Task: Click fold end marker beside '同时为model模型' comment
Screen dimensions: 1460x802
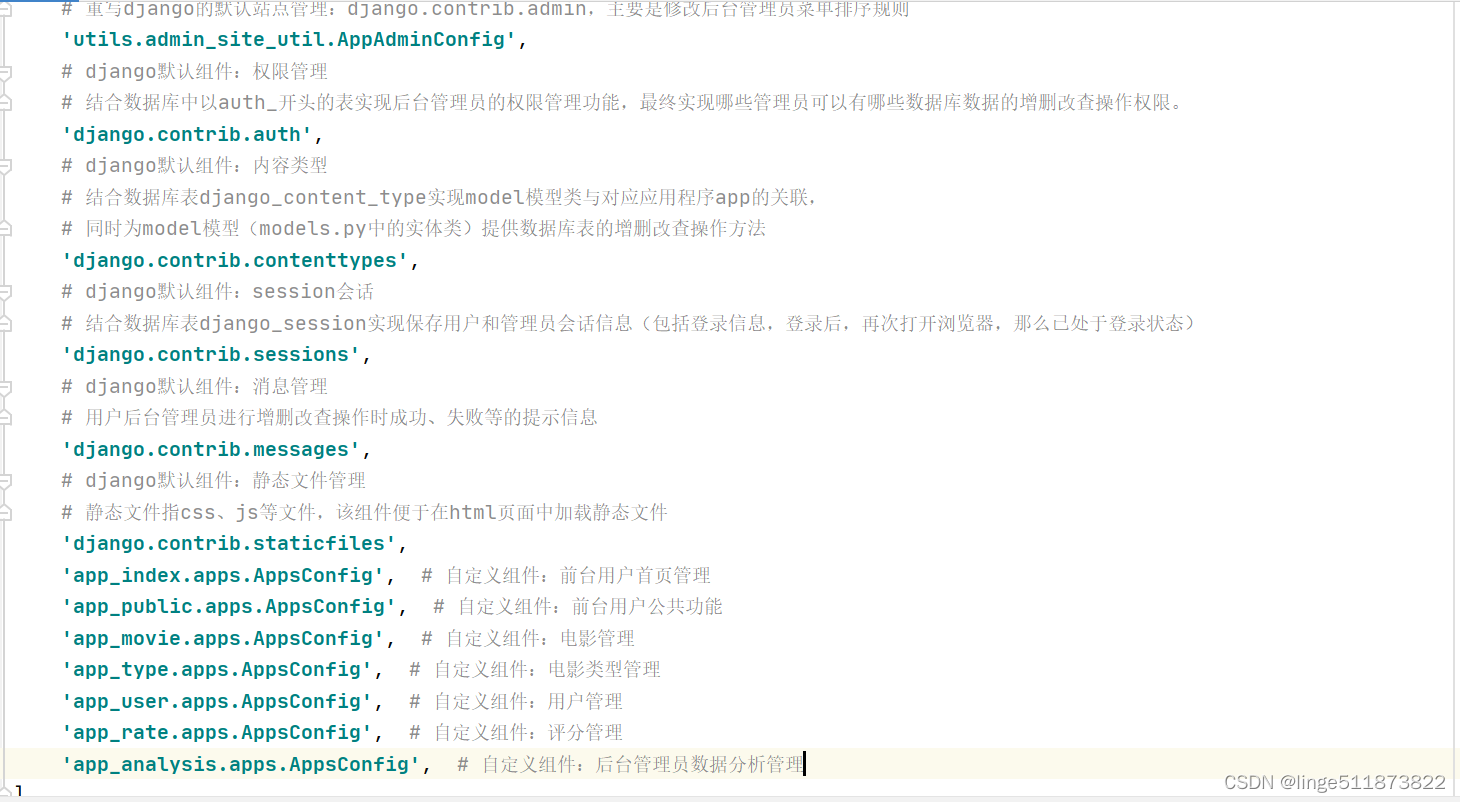Action: (x=5, y=229)
